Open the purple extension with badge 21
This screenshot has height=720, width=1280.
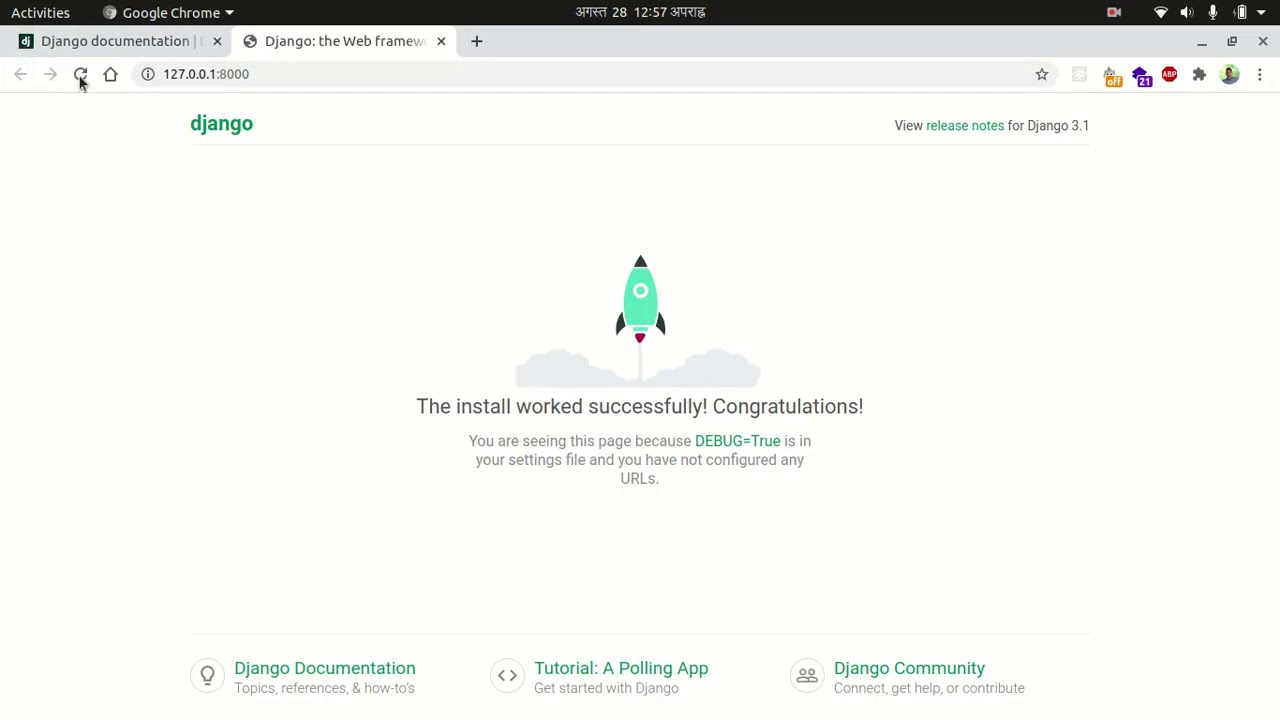(1141, 76)
